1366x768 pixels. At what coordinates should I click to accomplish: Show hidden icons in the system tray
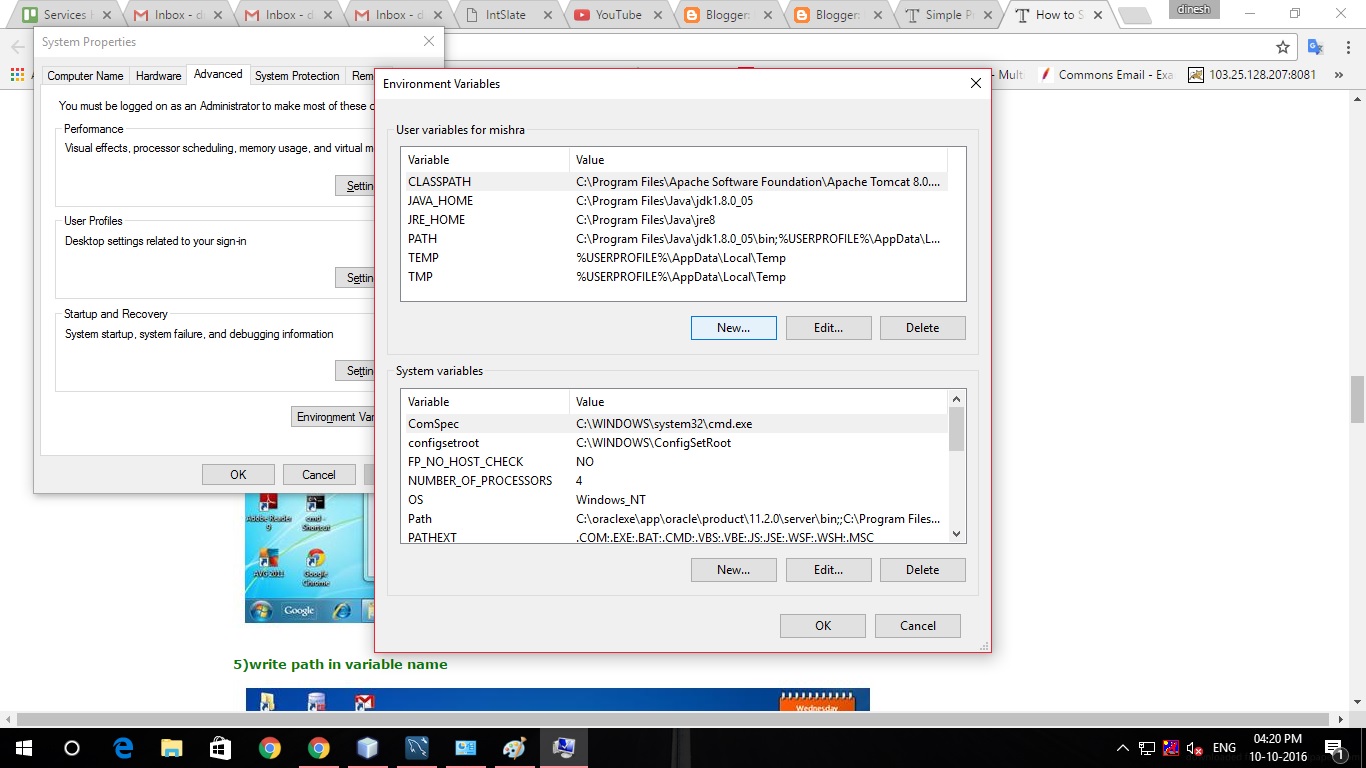click(x=1122, y=747)
